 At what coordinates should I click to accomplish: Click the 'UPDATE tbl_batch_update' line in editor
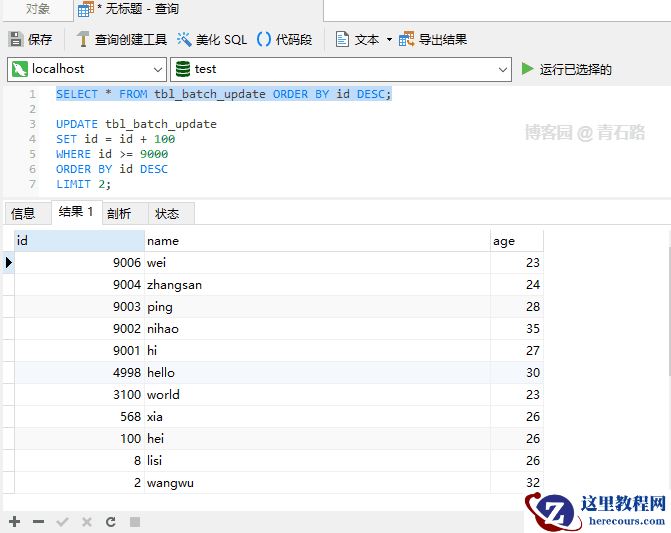click(x=136, y=124)
